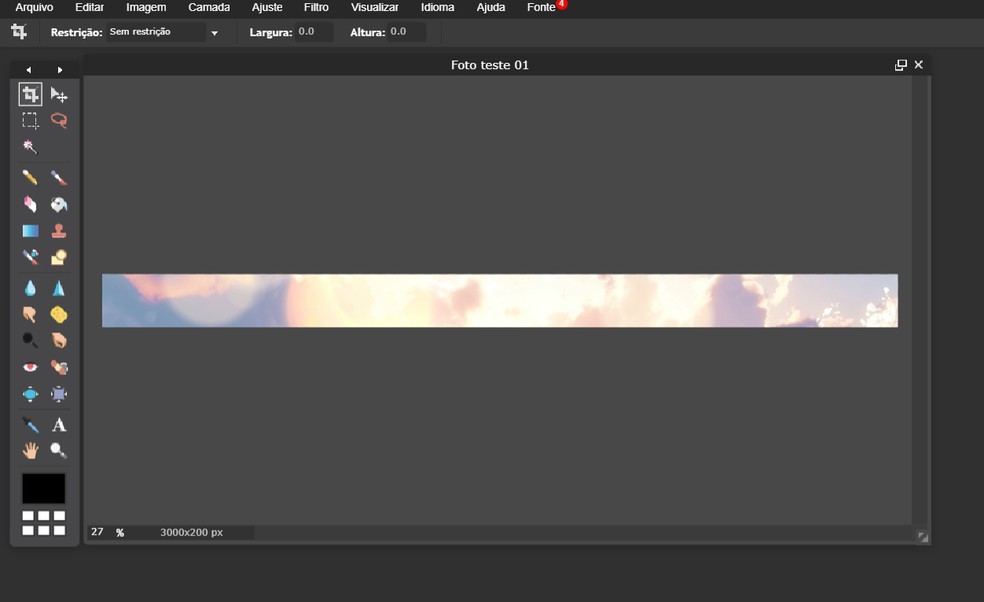This screenshot has height=602, width=984.
Task: Open the Arquivo menu
Action: coord(34,8)
